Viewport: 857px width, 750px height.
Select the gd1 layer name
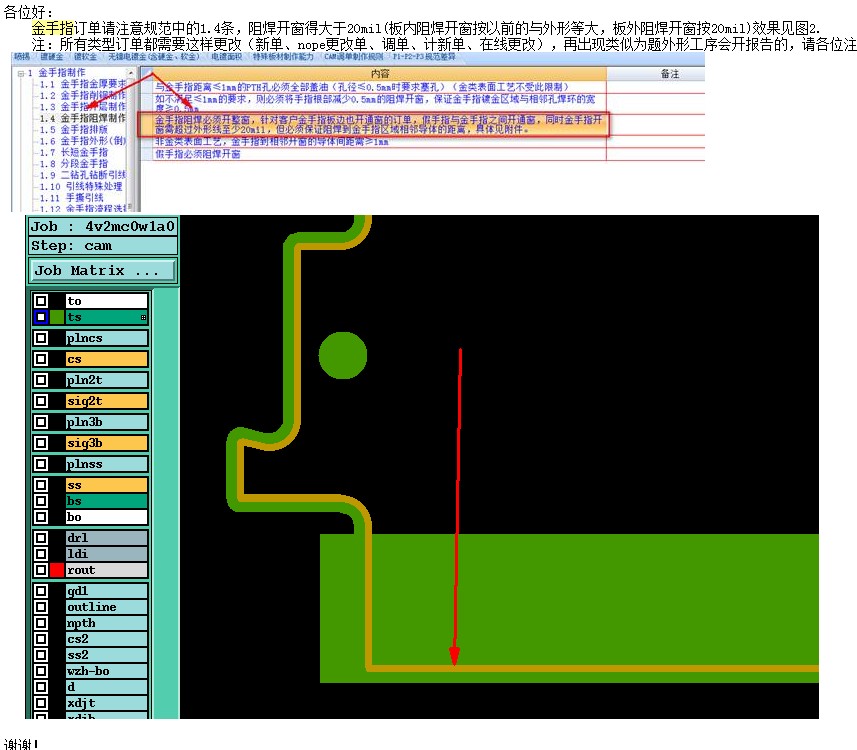tap(107, 591)
